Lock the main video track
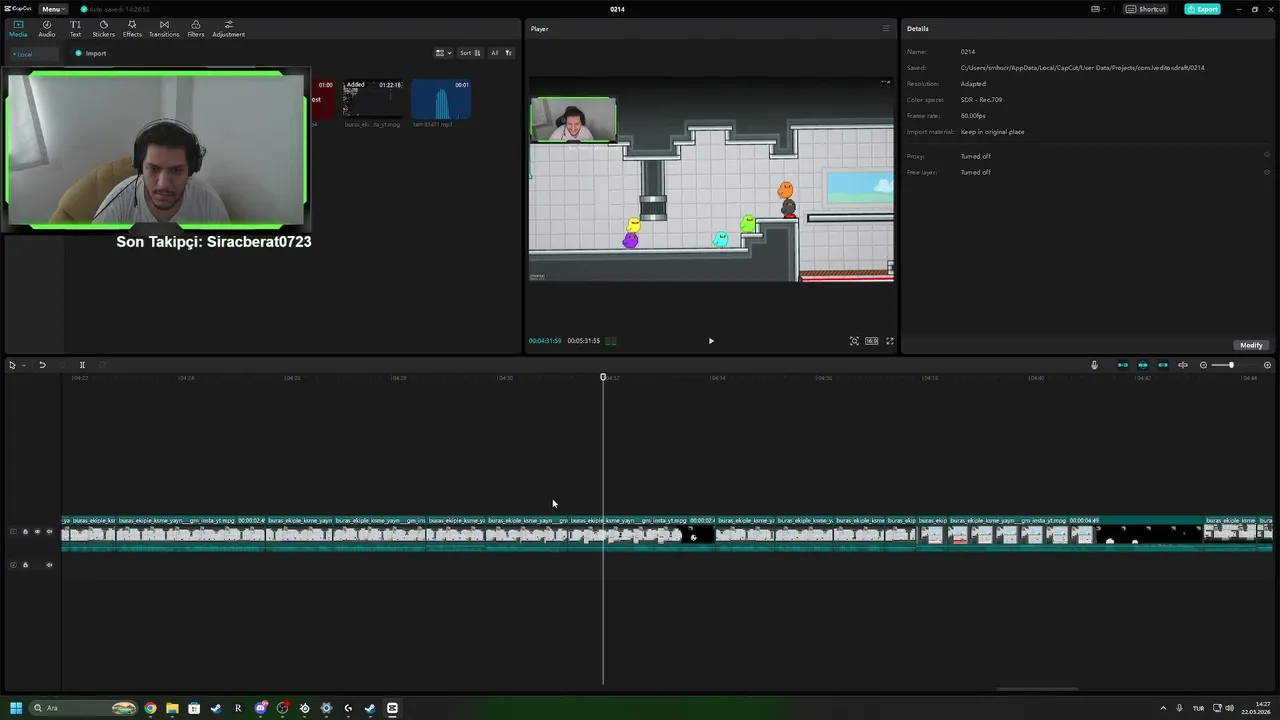This screenshot has width=1280, height=720. (25, 532)
